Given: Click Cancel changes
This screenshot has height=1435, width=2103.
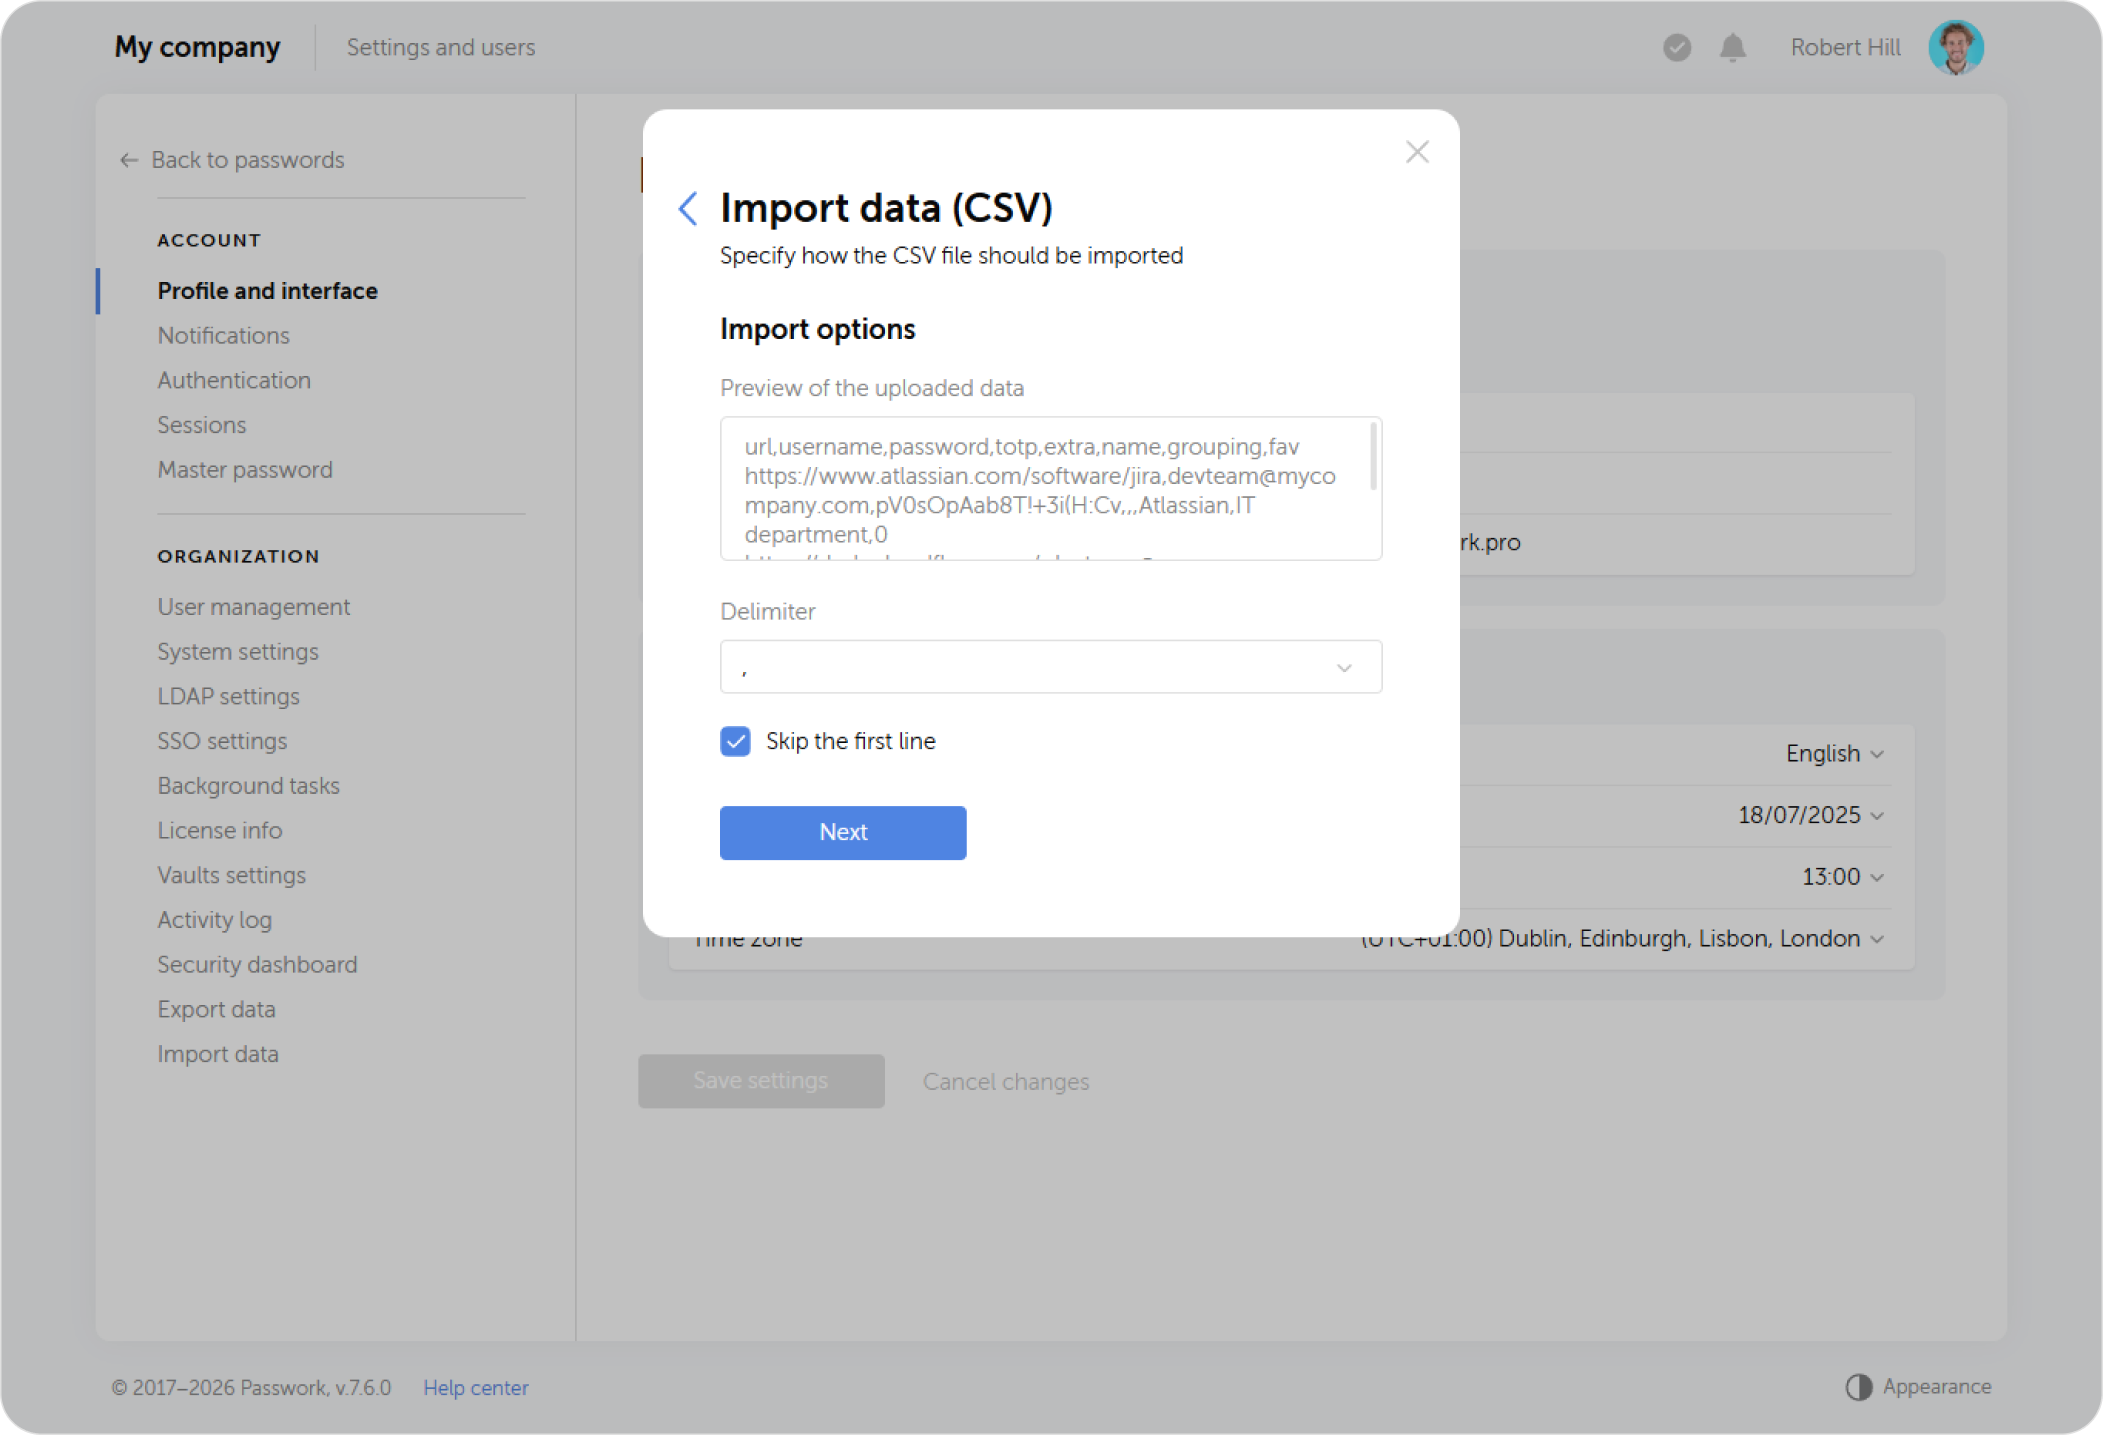Looking at the screenshot, I should tap(1006, 1081).
